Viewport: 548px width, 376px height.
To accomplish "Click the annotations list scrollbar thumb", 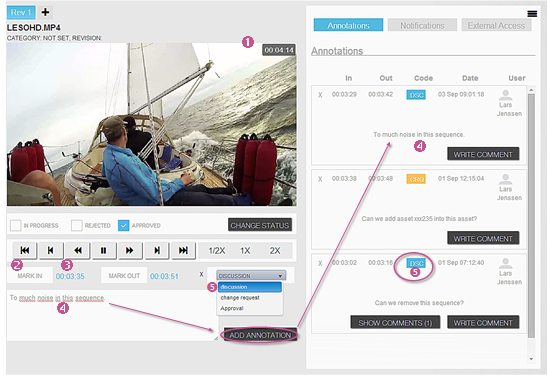I will tap(531, 215).
